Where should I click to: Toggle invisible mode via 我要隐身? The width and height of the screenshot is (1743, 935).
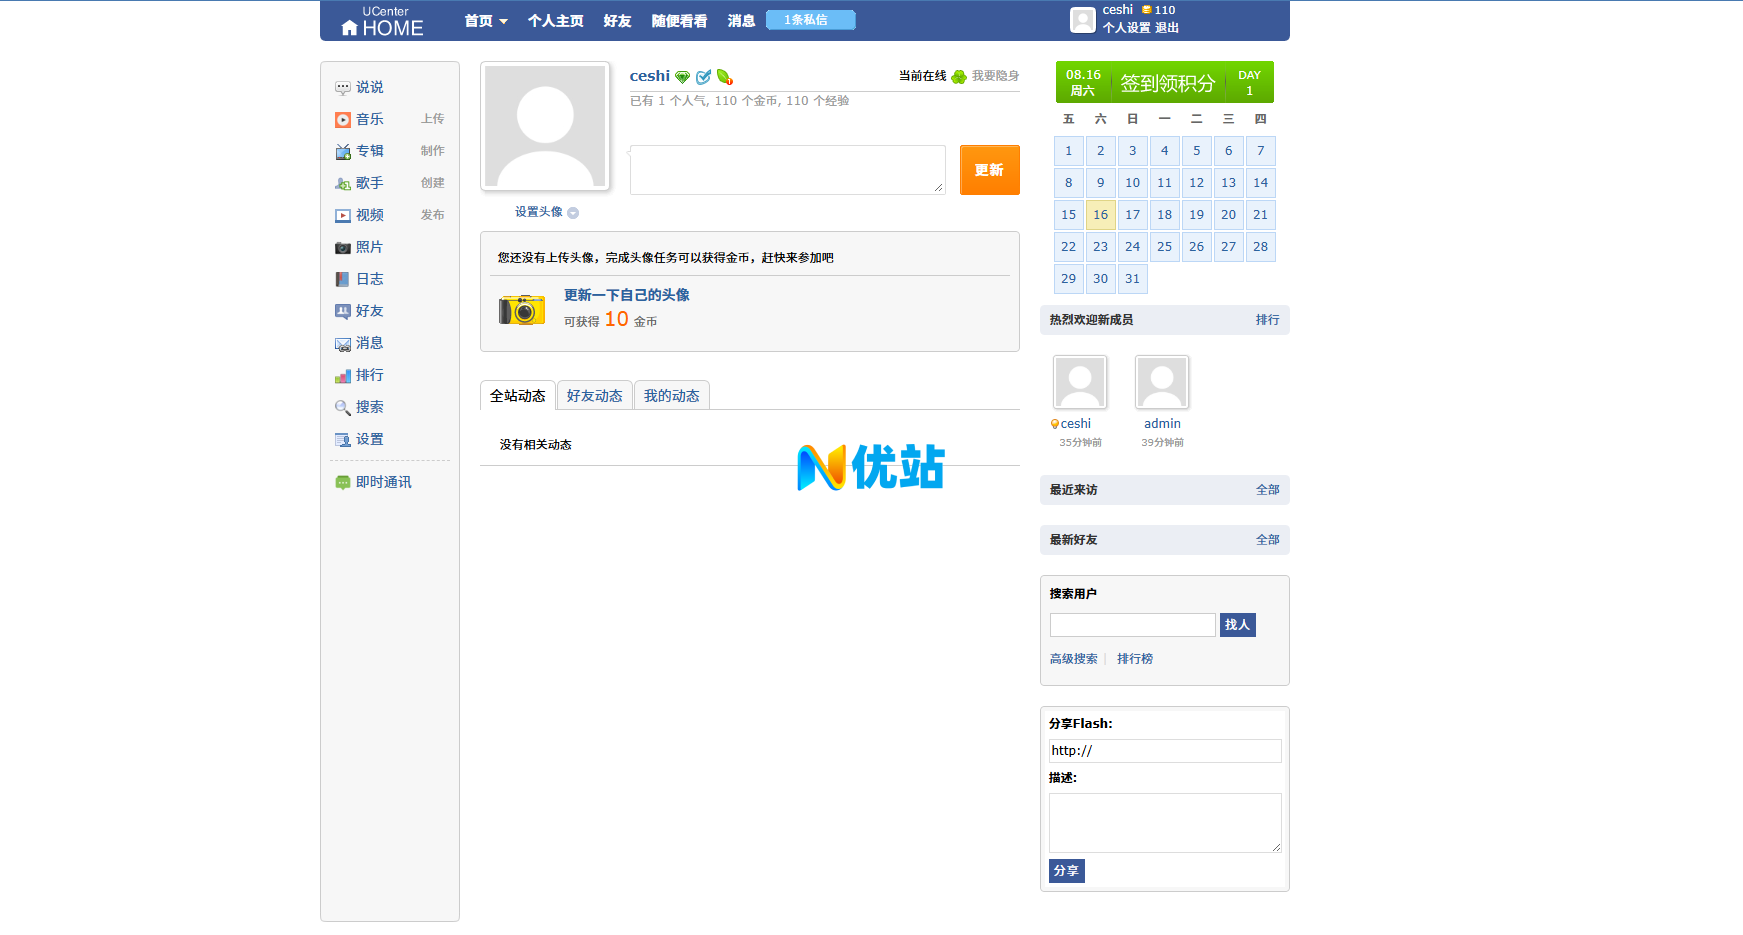(x=994, y=76)
